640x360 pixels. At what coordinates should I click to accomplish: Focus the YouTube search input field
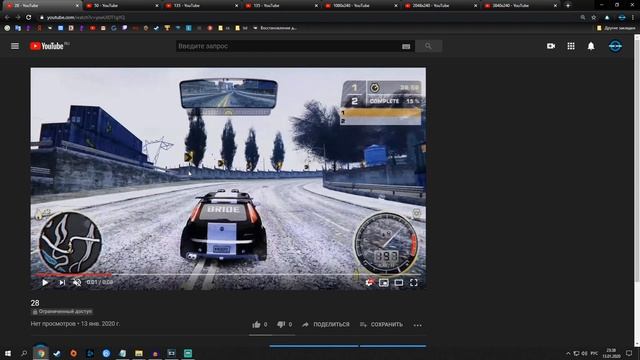point(289,46)
